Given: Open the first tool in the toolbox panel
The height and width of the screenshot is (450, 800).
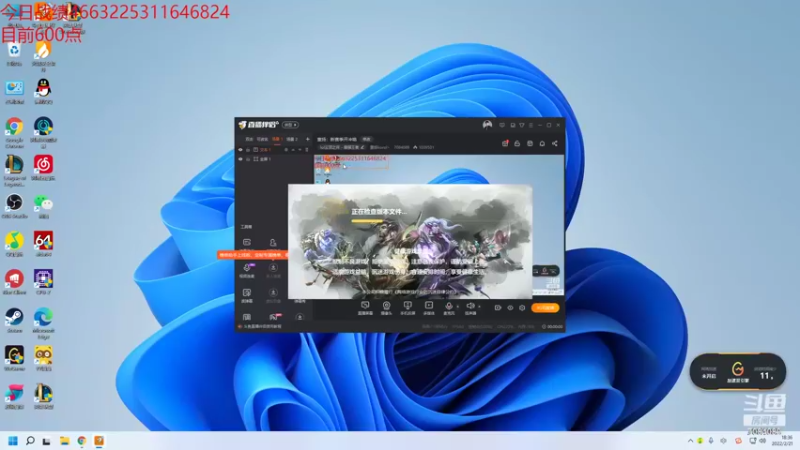Looking at the screenshot, I should [247, 242].
